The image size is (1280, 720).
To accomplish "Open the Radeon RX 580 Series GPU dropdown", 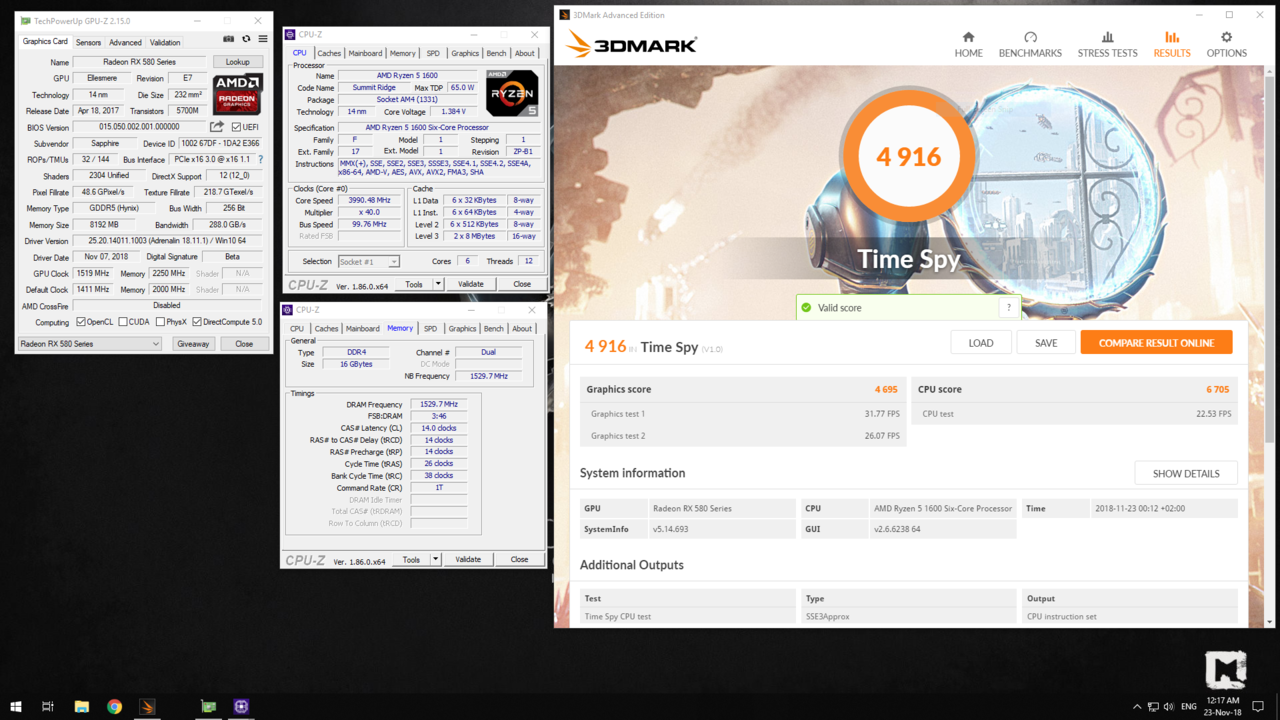I will pos(89,344).
